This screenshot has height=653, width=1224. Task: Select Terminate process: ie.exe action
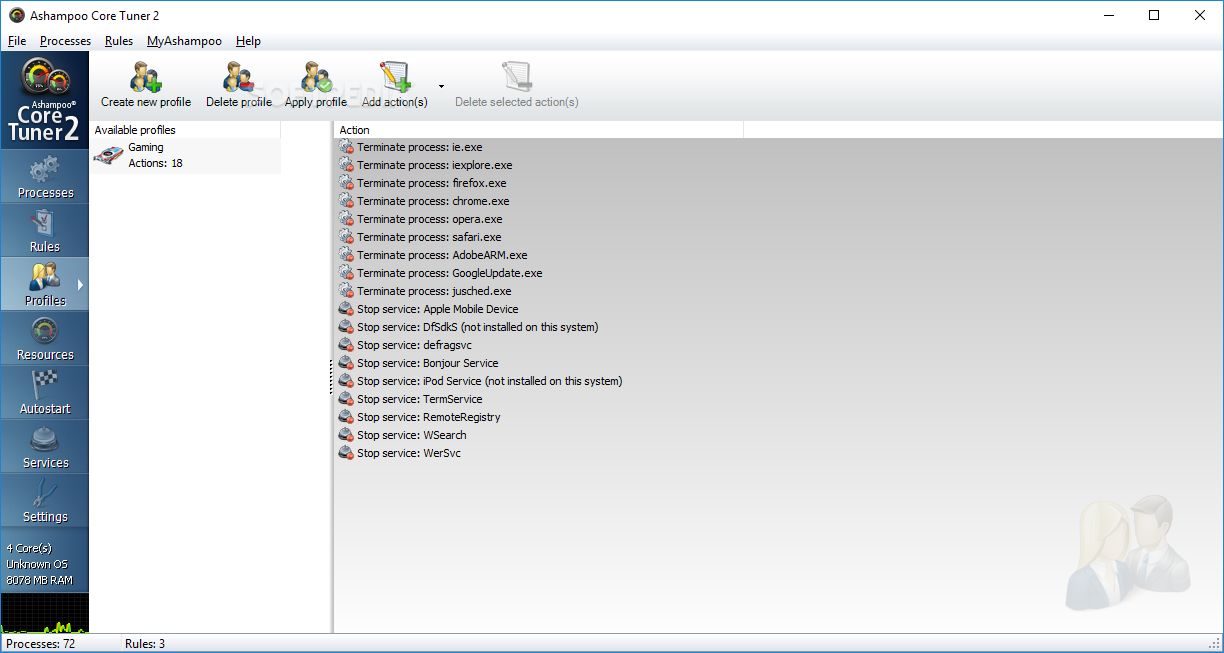pos(419,147)
